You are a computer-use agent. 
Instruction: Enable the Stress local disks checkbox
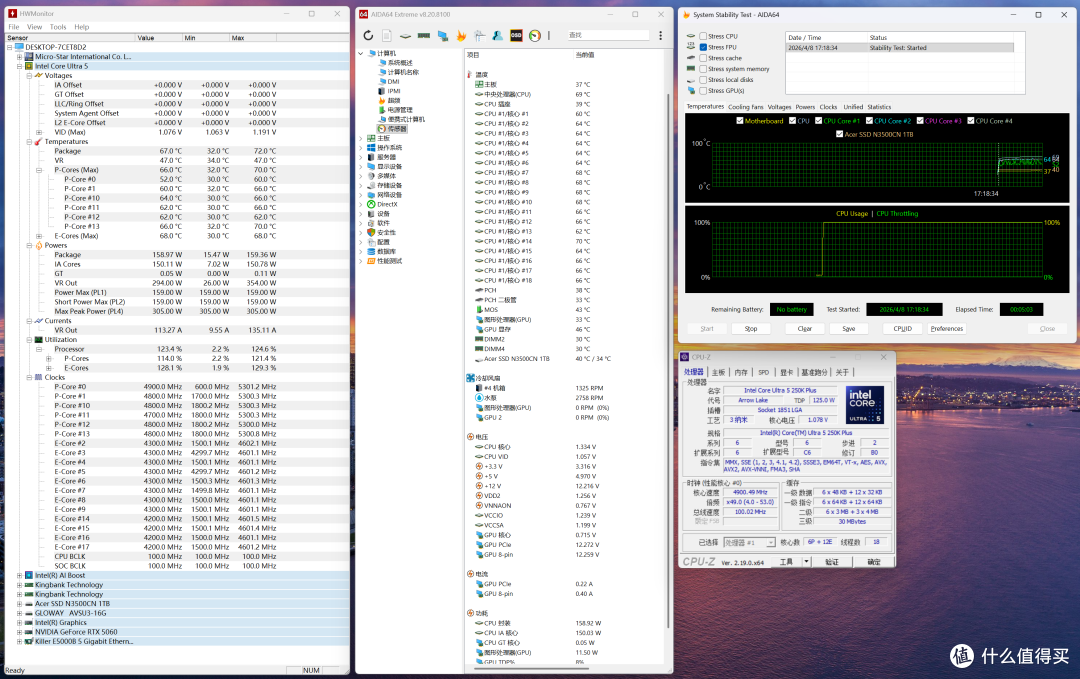[x=703, y=80]
